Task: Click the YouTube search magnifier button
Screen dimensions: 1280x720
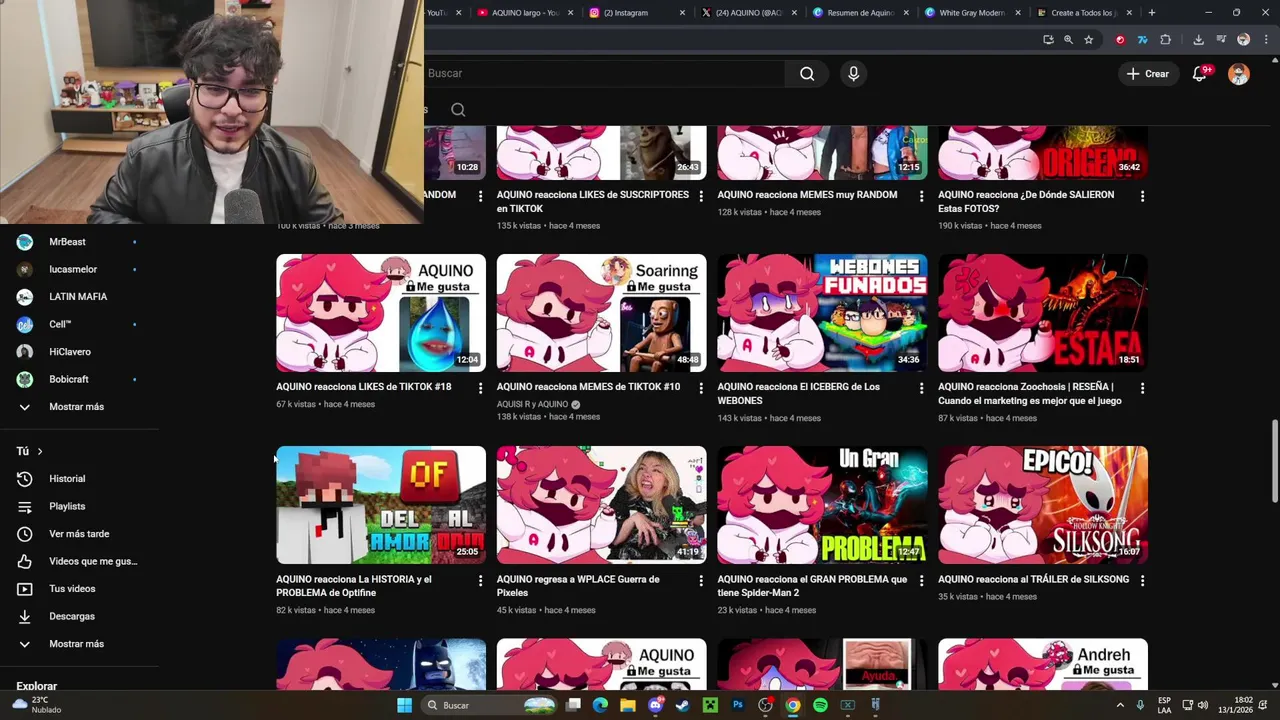Action: click(x=807, y=73)
